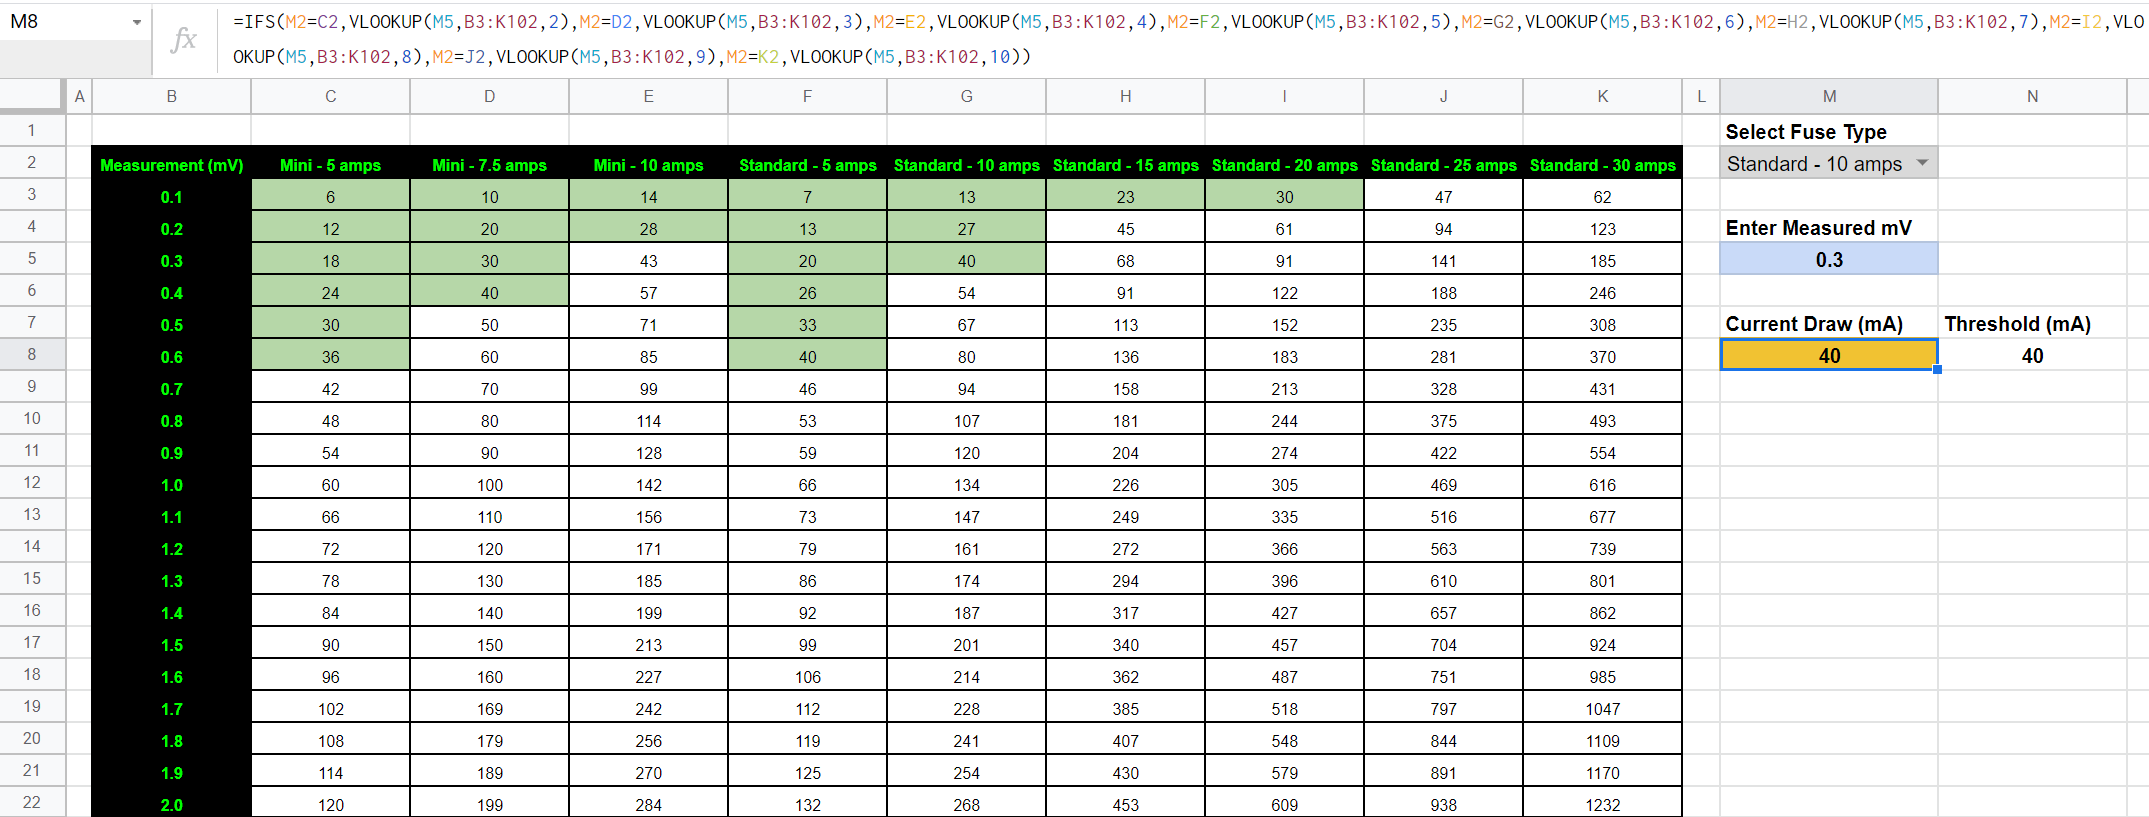
Task: Click the Threshold (mA) label
Action: point(2017,324)
